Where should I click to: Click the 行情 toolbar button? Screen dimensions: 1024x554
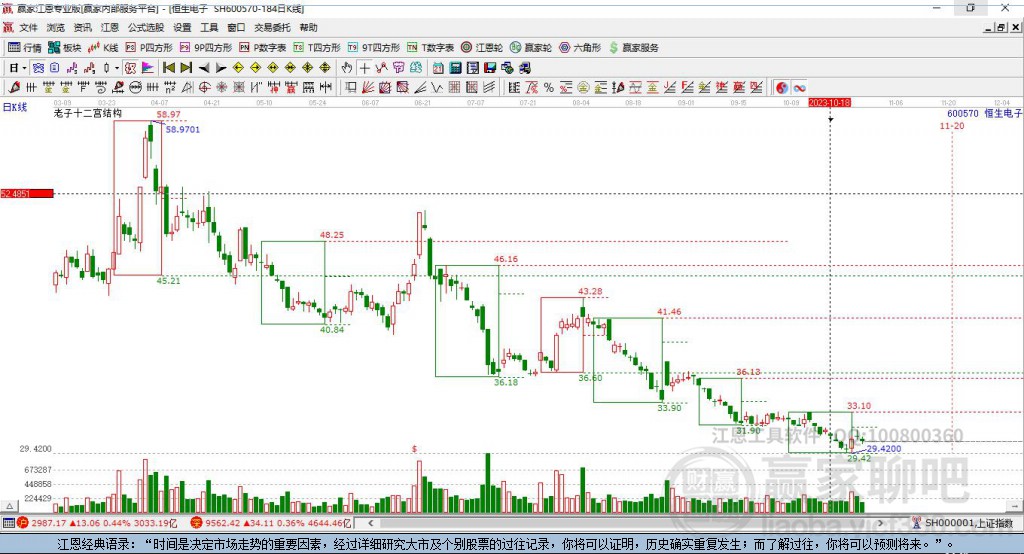coord(25,48)
